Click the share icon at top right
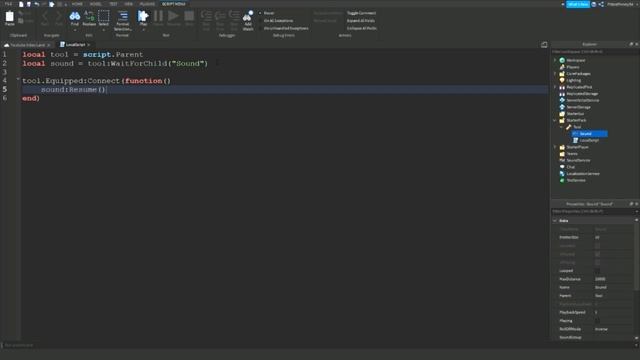This screenshot has width=640, height=360. click(x=601, y=4)
